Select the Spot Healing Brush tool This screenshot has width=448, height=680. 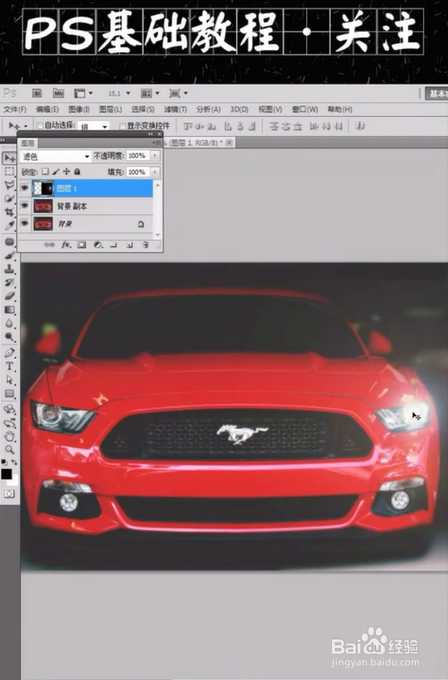(9, 242)
